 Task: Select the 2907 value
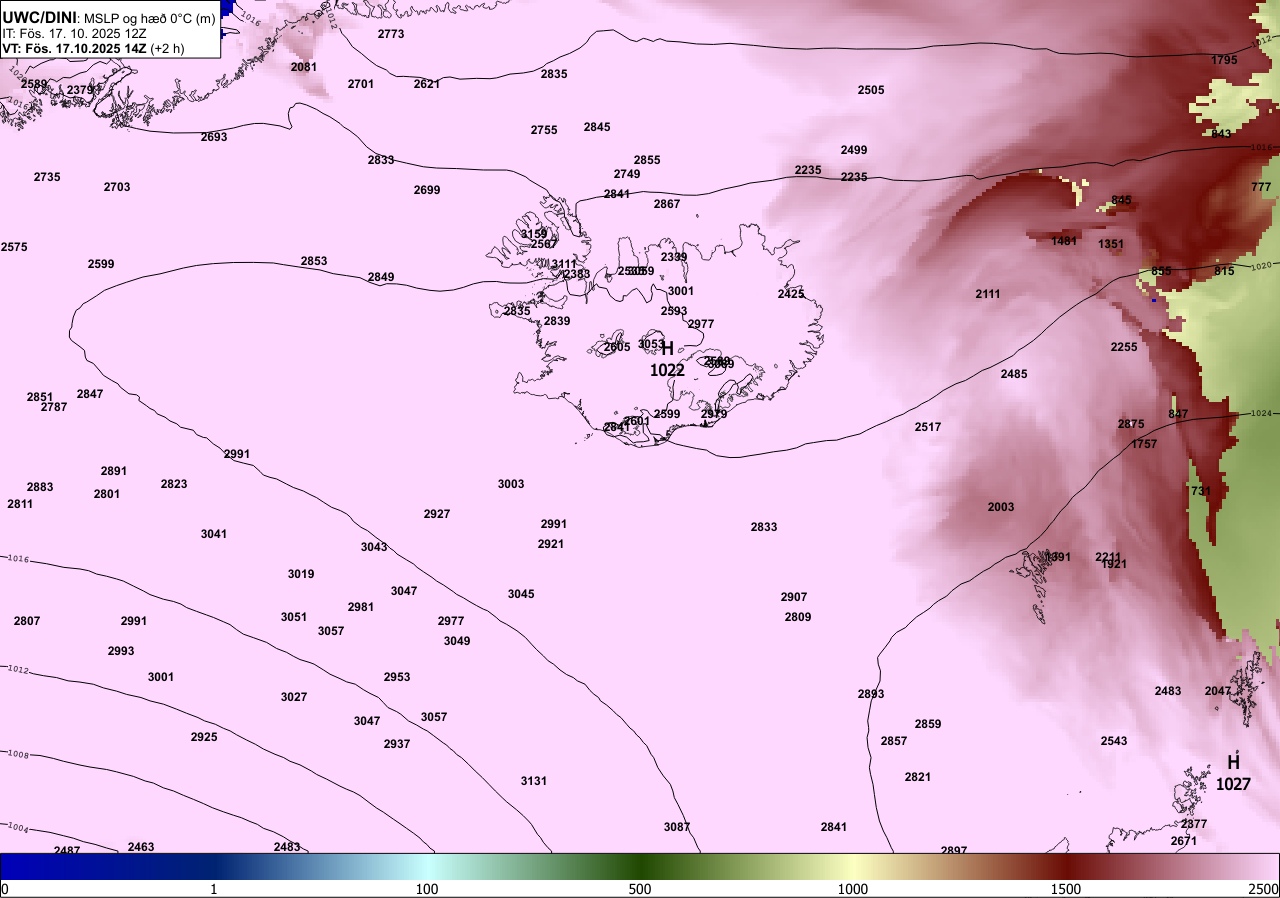794,597
